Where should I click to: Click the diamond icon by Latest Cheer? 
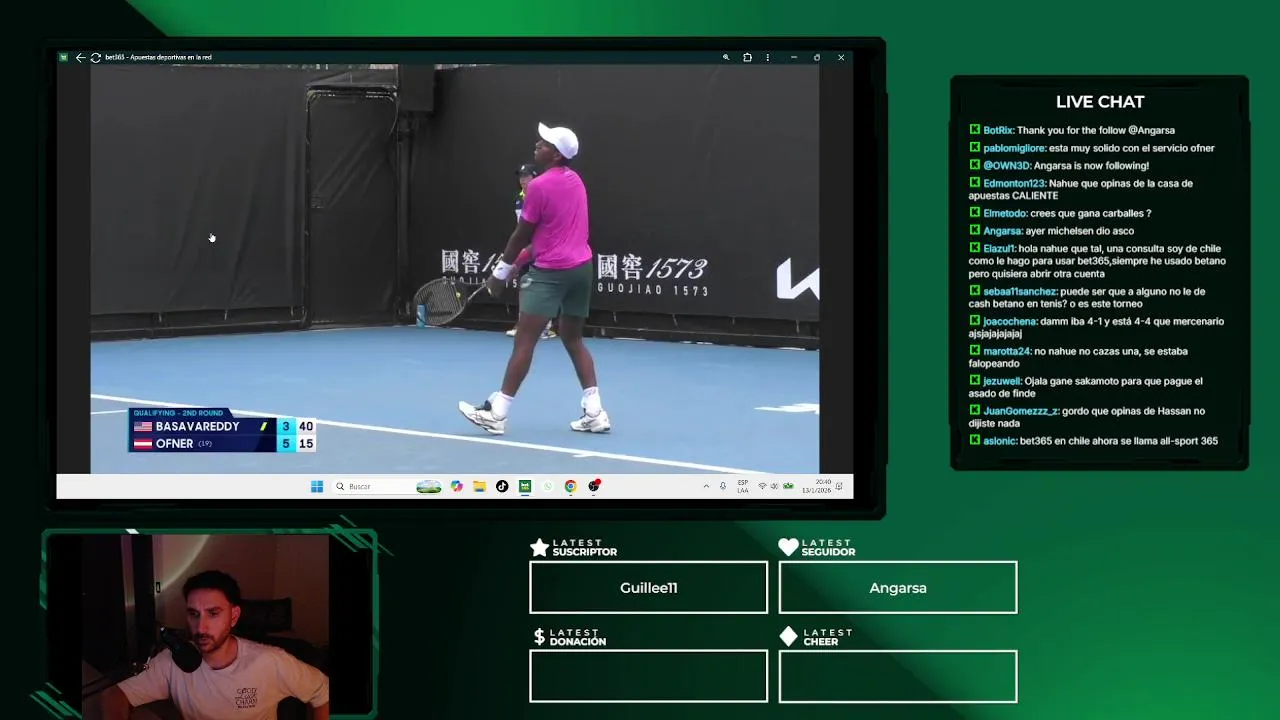tap(788, 637)
